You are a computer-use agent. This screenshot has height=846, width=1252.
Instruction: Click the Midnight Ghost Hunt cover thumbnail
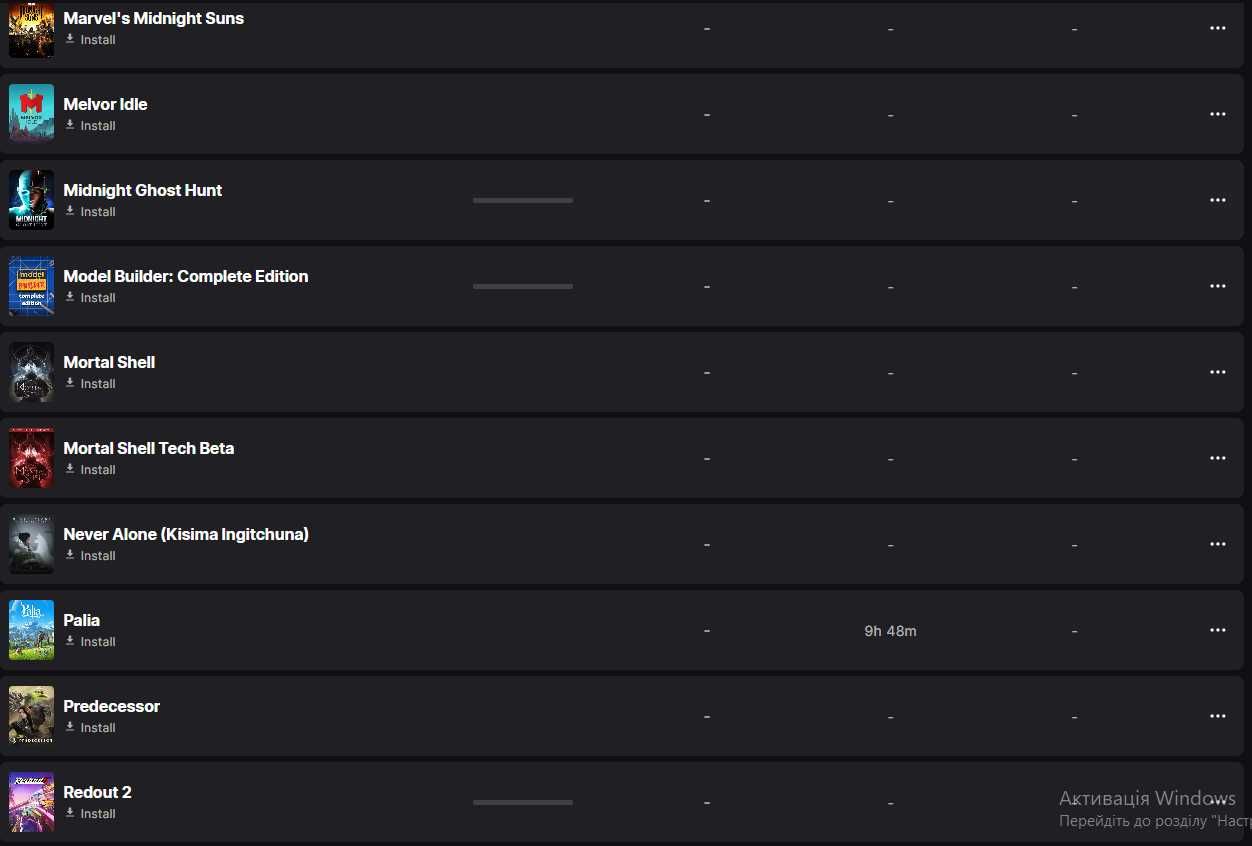pos(32,200)
